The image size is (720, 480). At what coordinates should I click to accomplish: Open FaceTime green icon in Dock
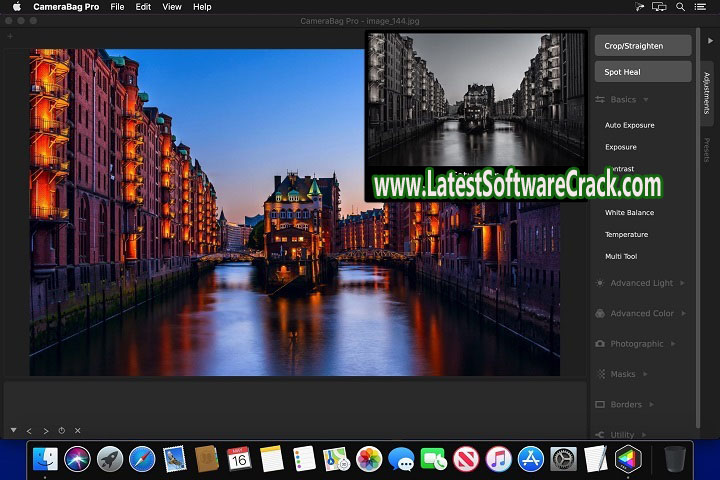433,458
